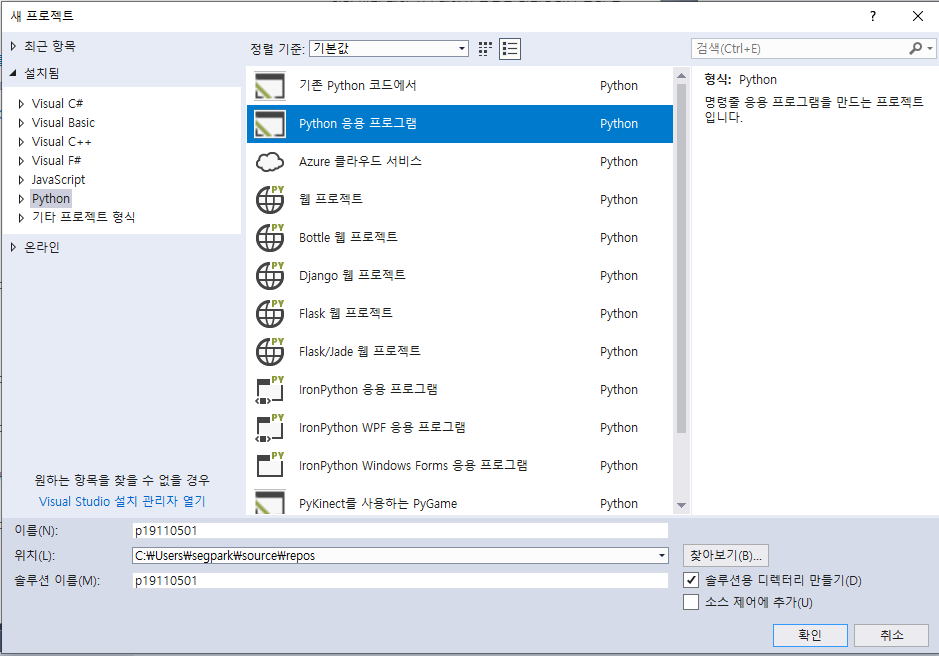Viewport: 939px width, 656px height.
Task: Click the 기존 Python 코드에서 template icon
Action: 269,86
